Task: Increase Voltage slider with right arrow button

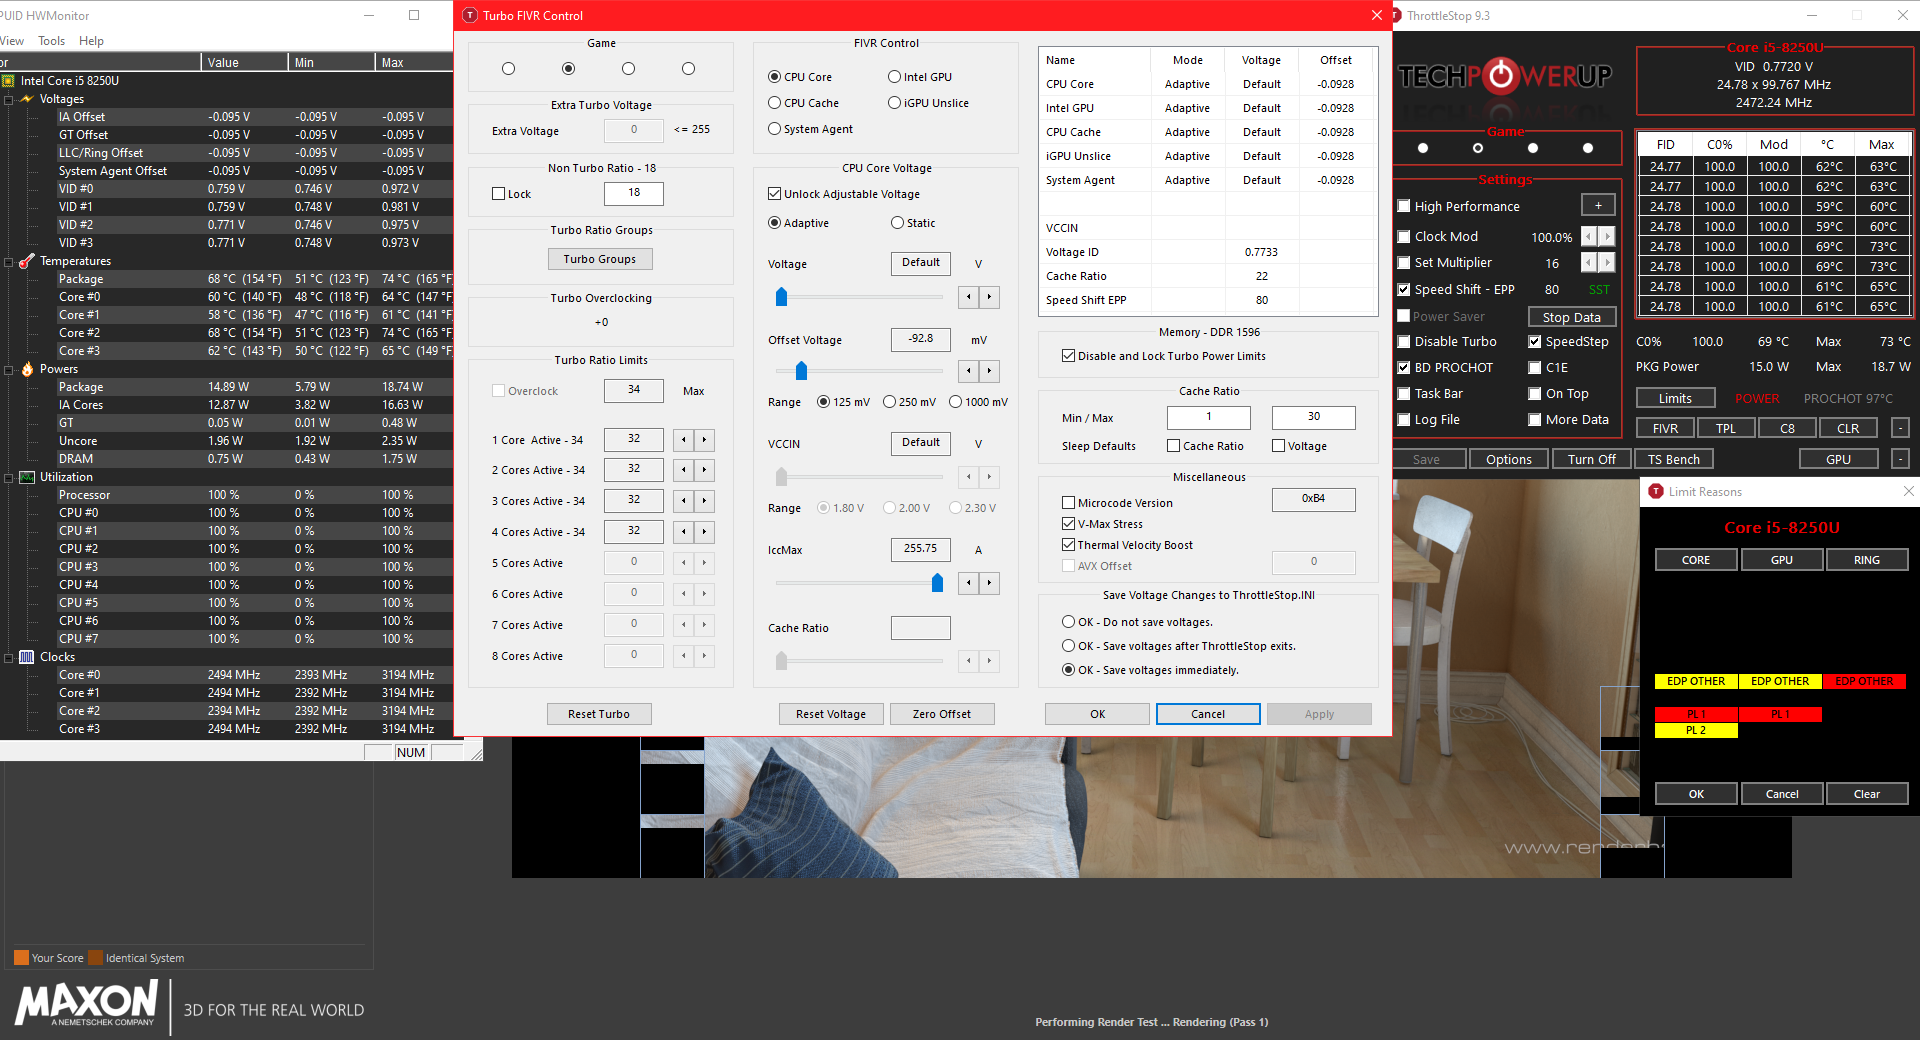Action: [x=989, y=297]
